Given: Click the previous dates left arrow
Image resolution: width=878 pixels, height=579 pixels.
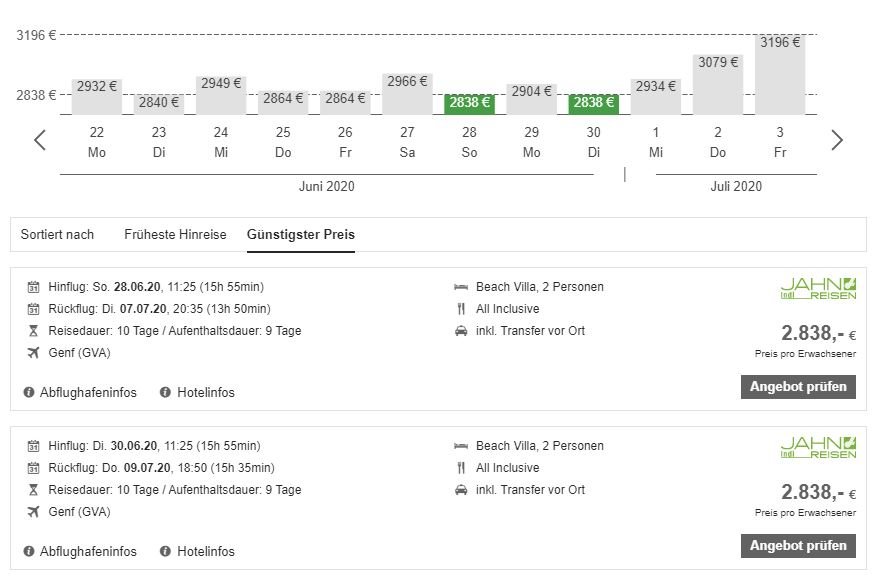Looking at the screenshot, I should click(40, 140).
